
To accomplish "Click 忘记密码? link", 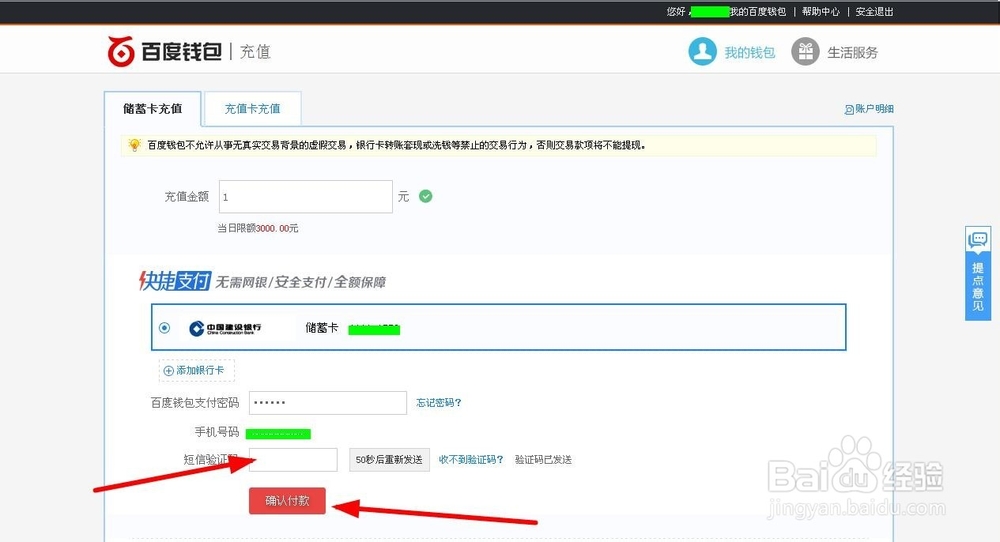I will [439, 403].
